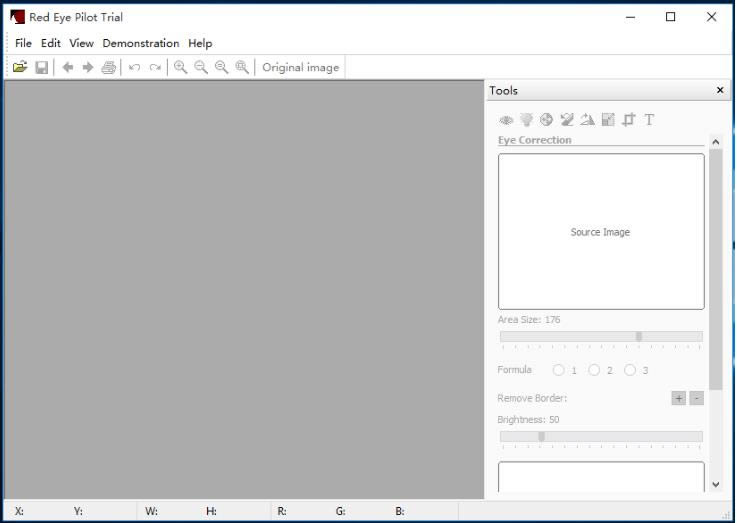Click the Zoom In magnifier with plus
The width and height of the screenshot is (737, 523).
(180, 67)
